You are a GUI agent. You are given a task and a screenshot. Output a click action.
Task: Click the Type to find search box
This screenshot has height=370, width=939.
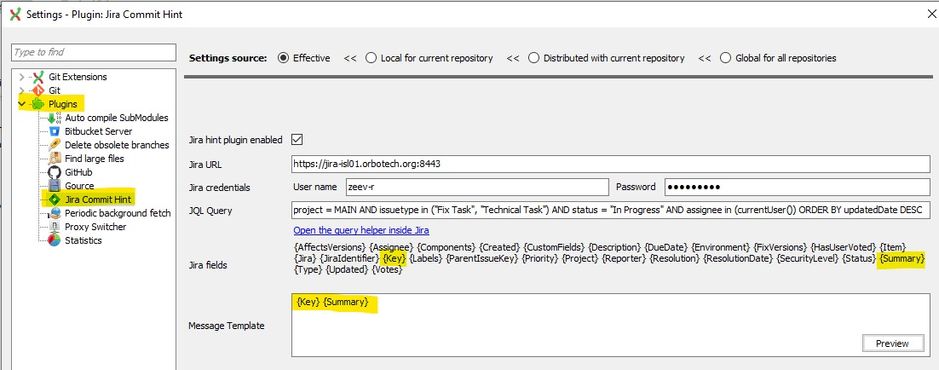click(93, 52)
